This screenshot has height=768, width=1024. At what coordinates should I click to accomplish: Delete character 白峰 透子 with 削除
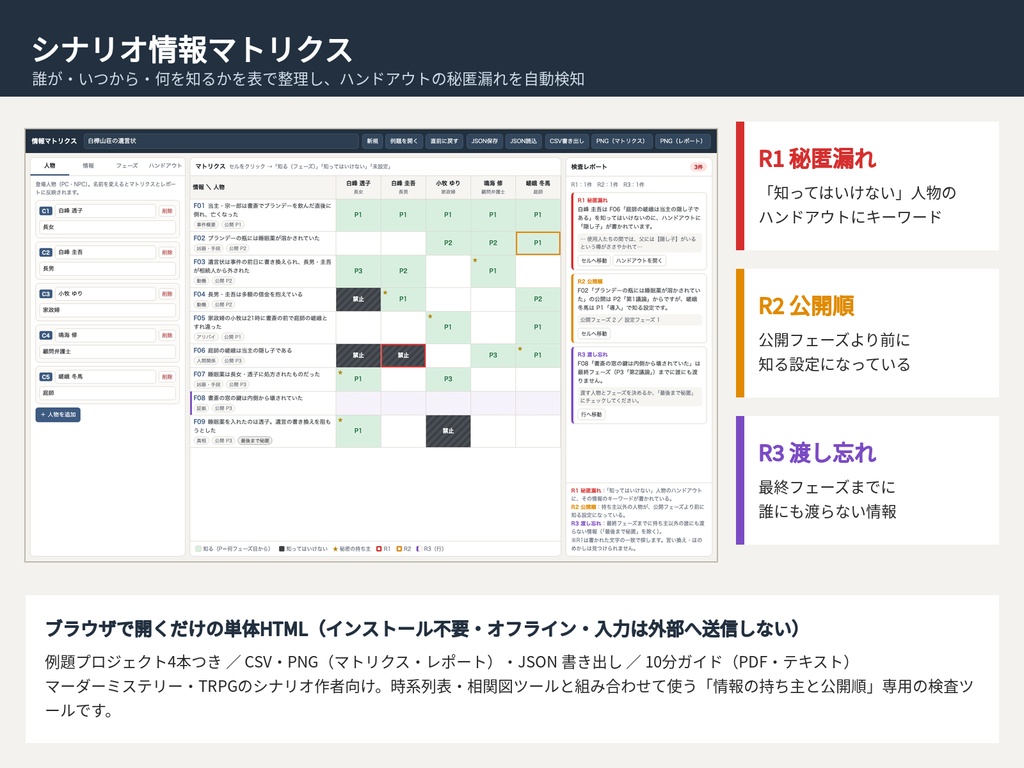click(167, 211)
